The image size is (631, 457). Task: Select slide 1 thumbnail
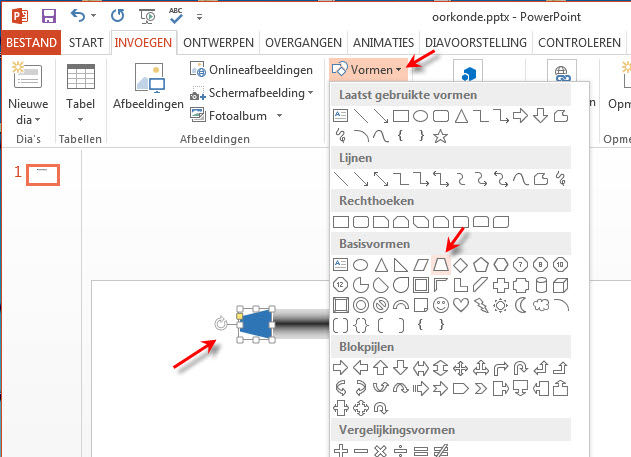click(43, 175)
